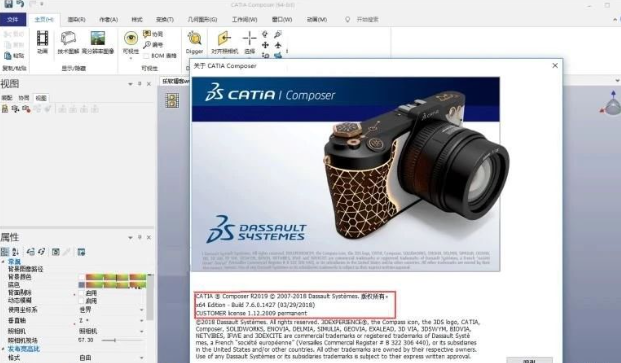Screen dimensions: 621x363
Task: Open the 动画(M) ribbon tab
Action: [317, 19]
